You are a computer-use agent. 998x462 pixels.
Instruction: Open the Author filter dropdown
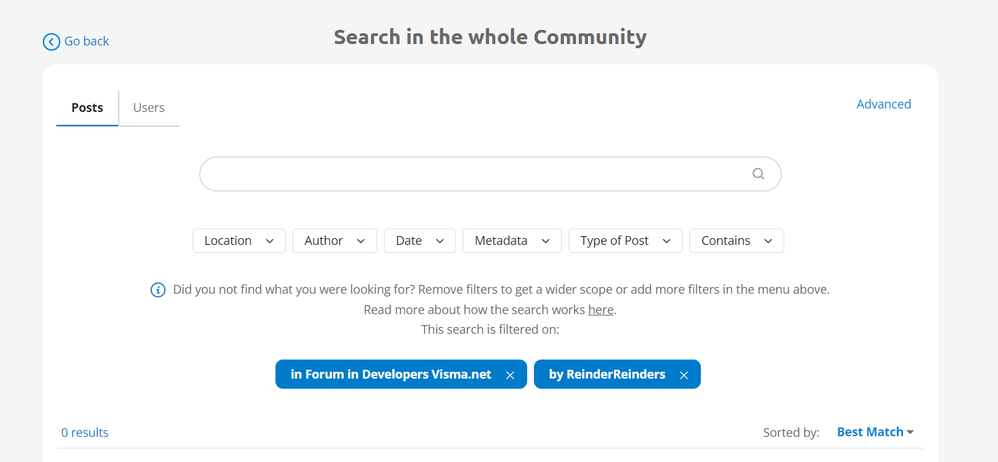[334, 241]
